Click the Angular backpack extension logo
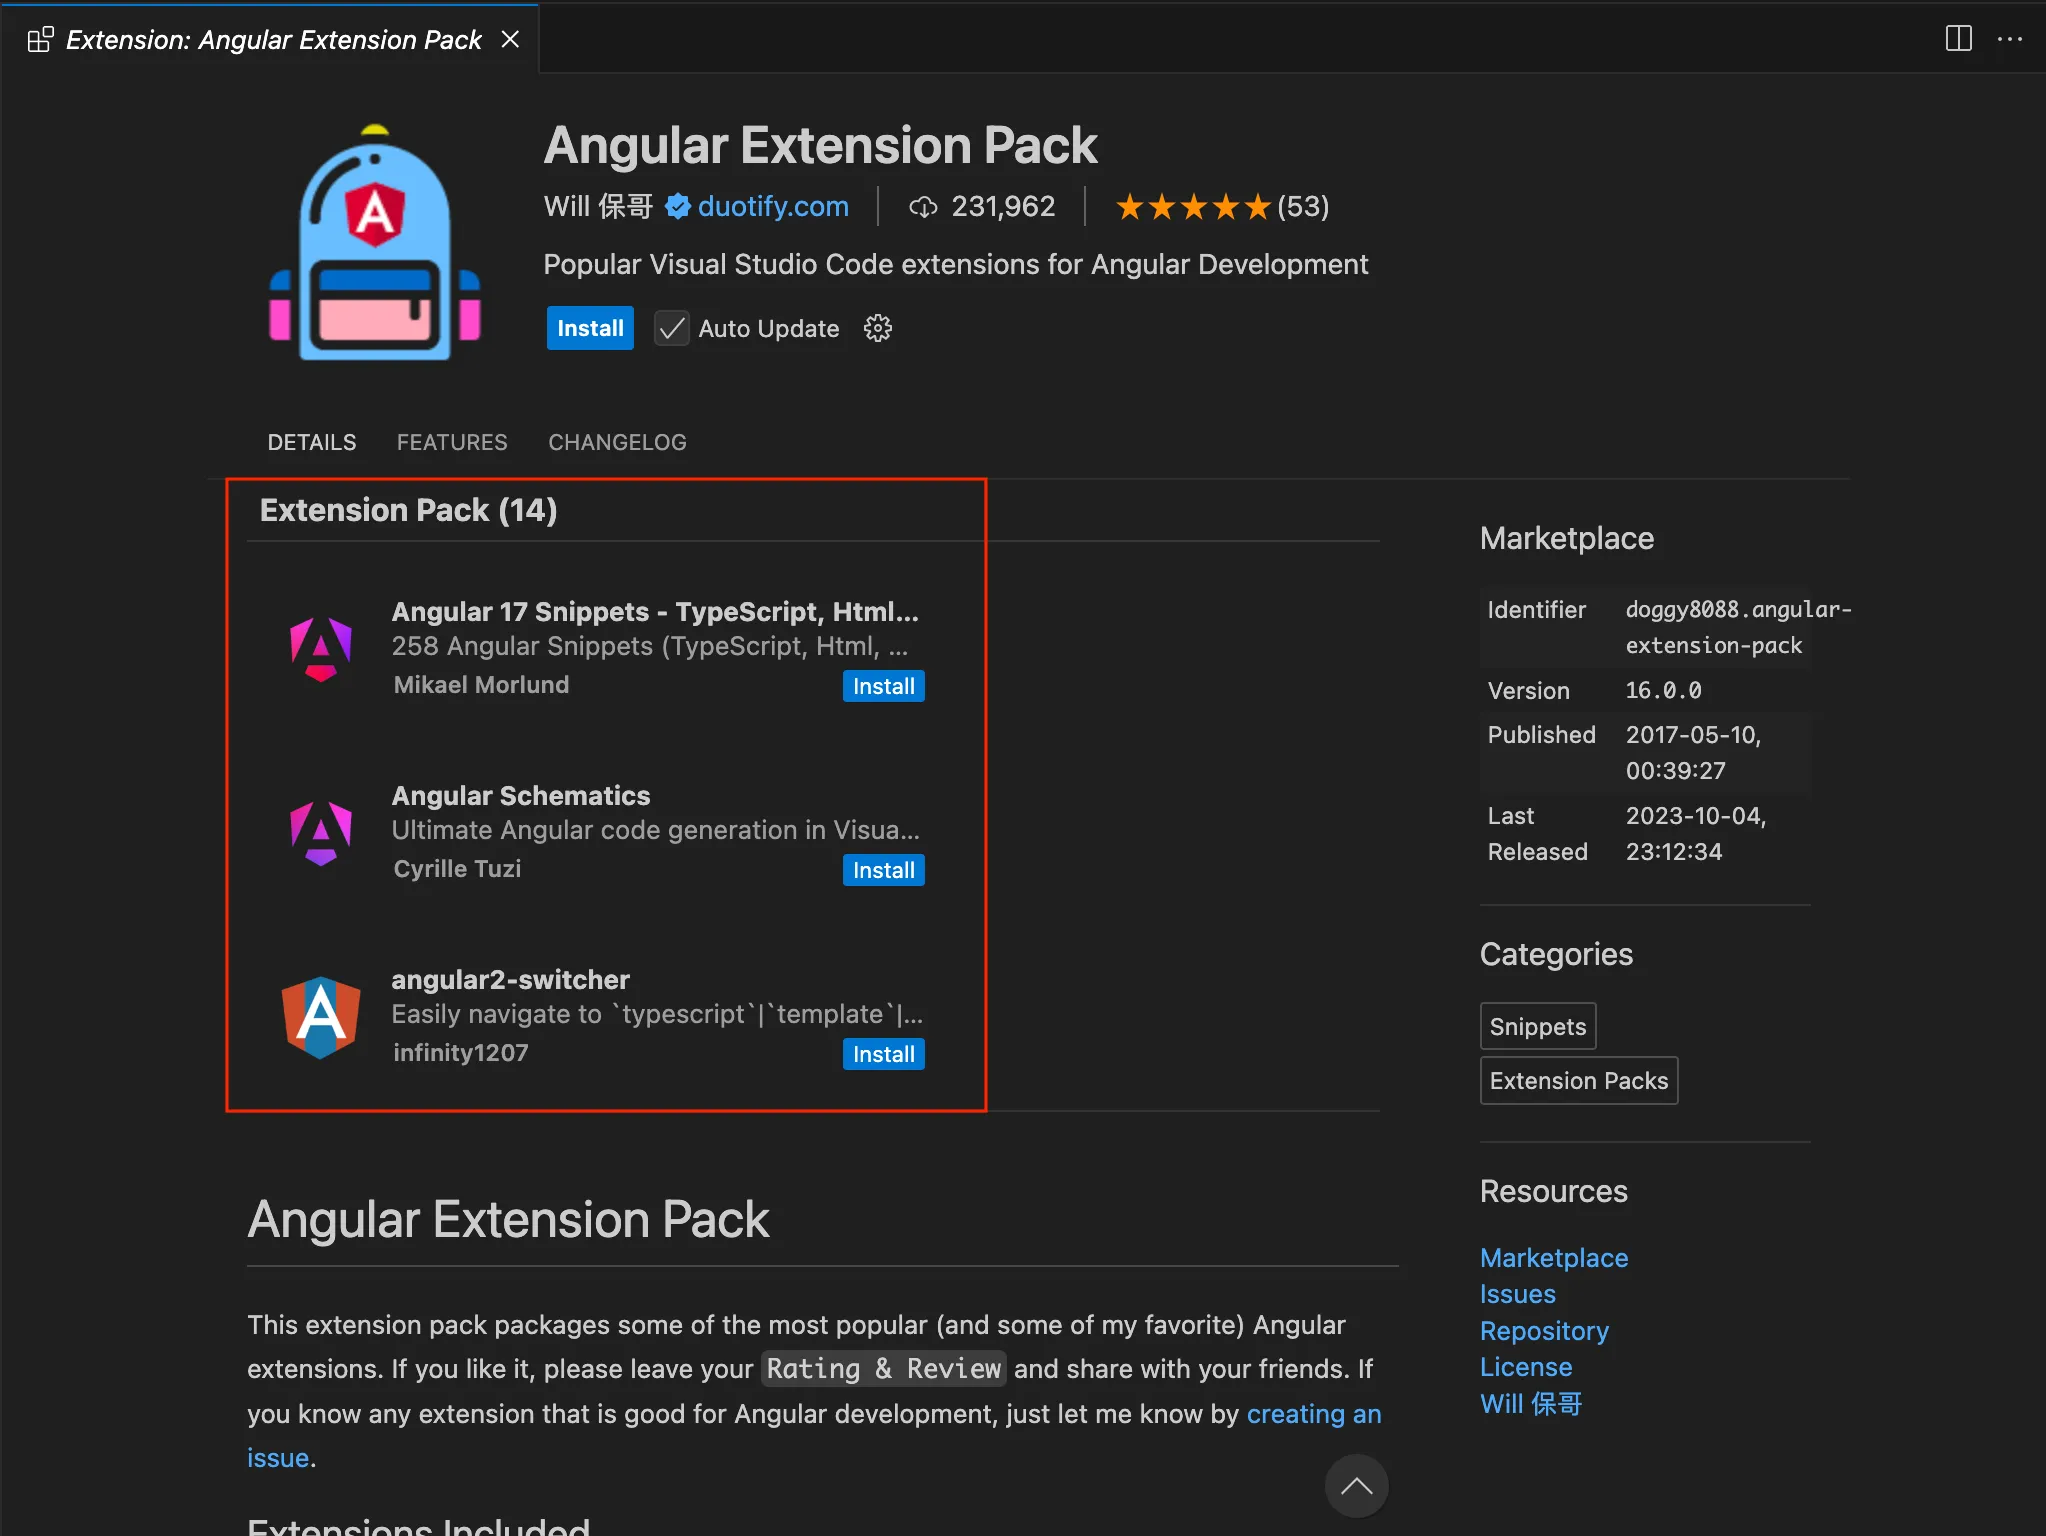 (375, 243)
